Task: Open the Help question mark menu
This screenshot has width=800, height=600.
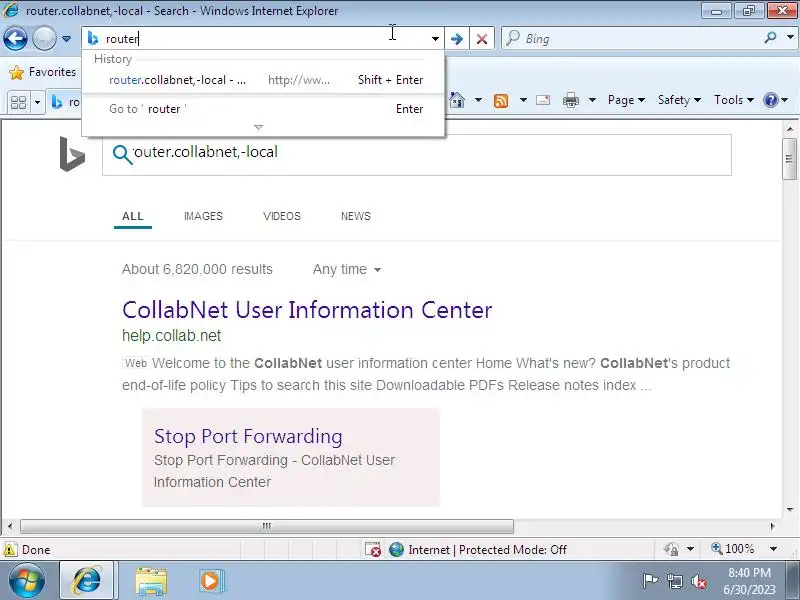Action: [x=776, y=100]
